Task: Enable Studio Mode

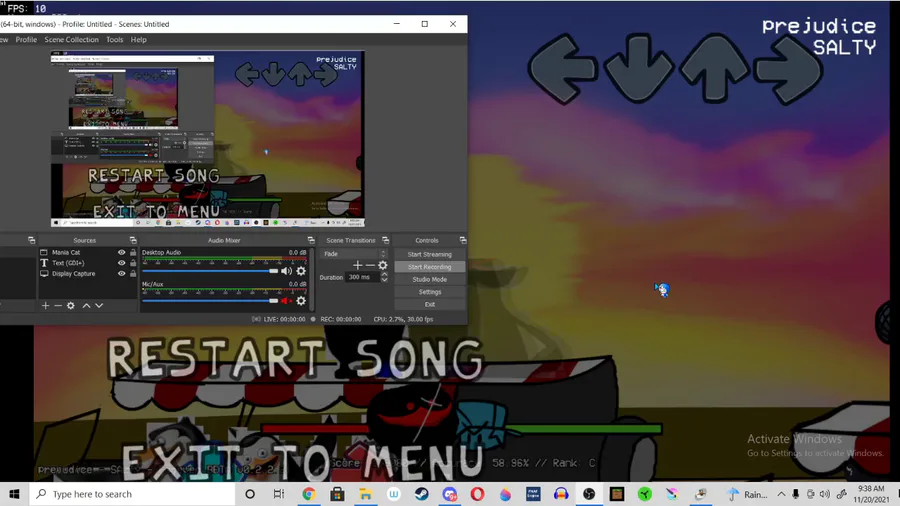Action: click(429, 279)
